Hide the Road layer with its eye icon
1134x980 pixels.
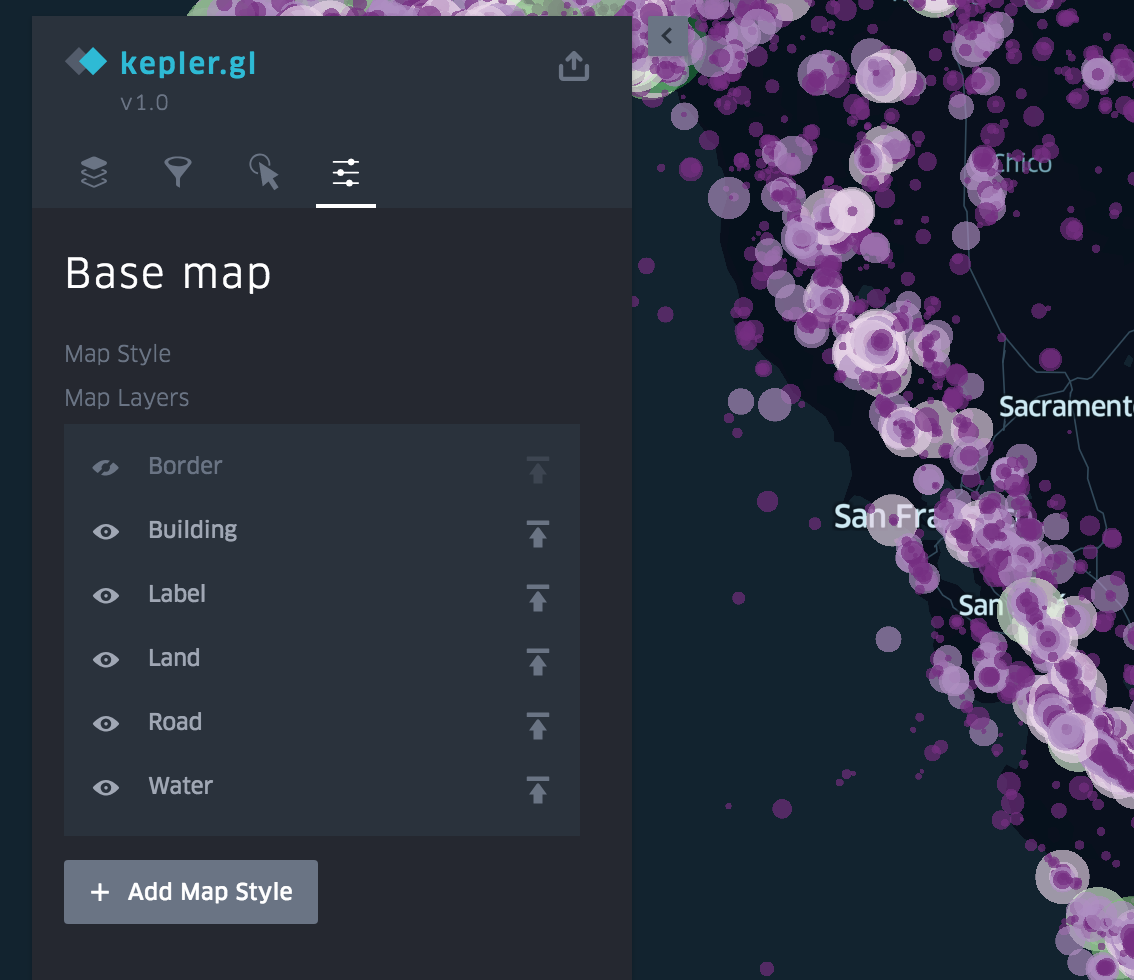(x=105, y=723)
